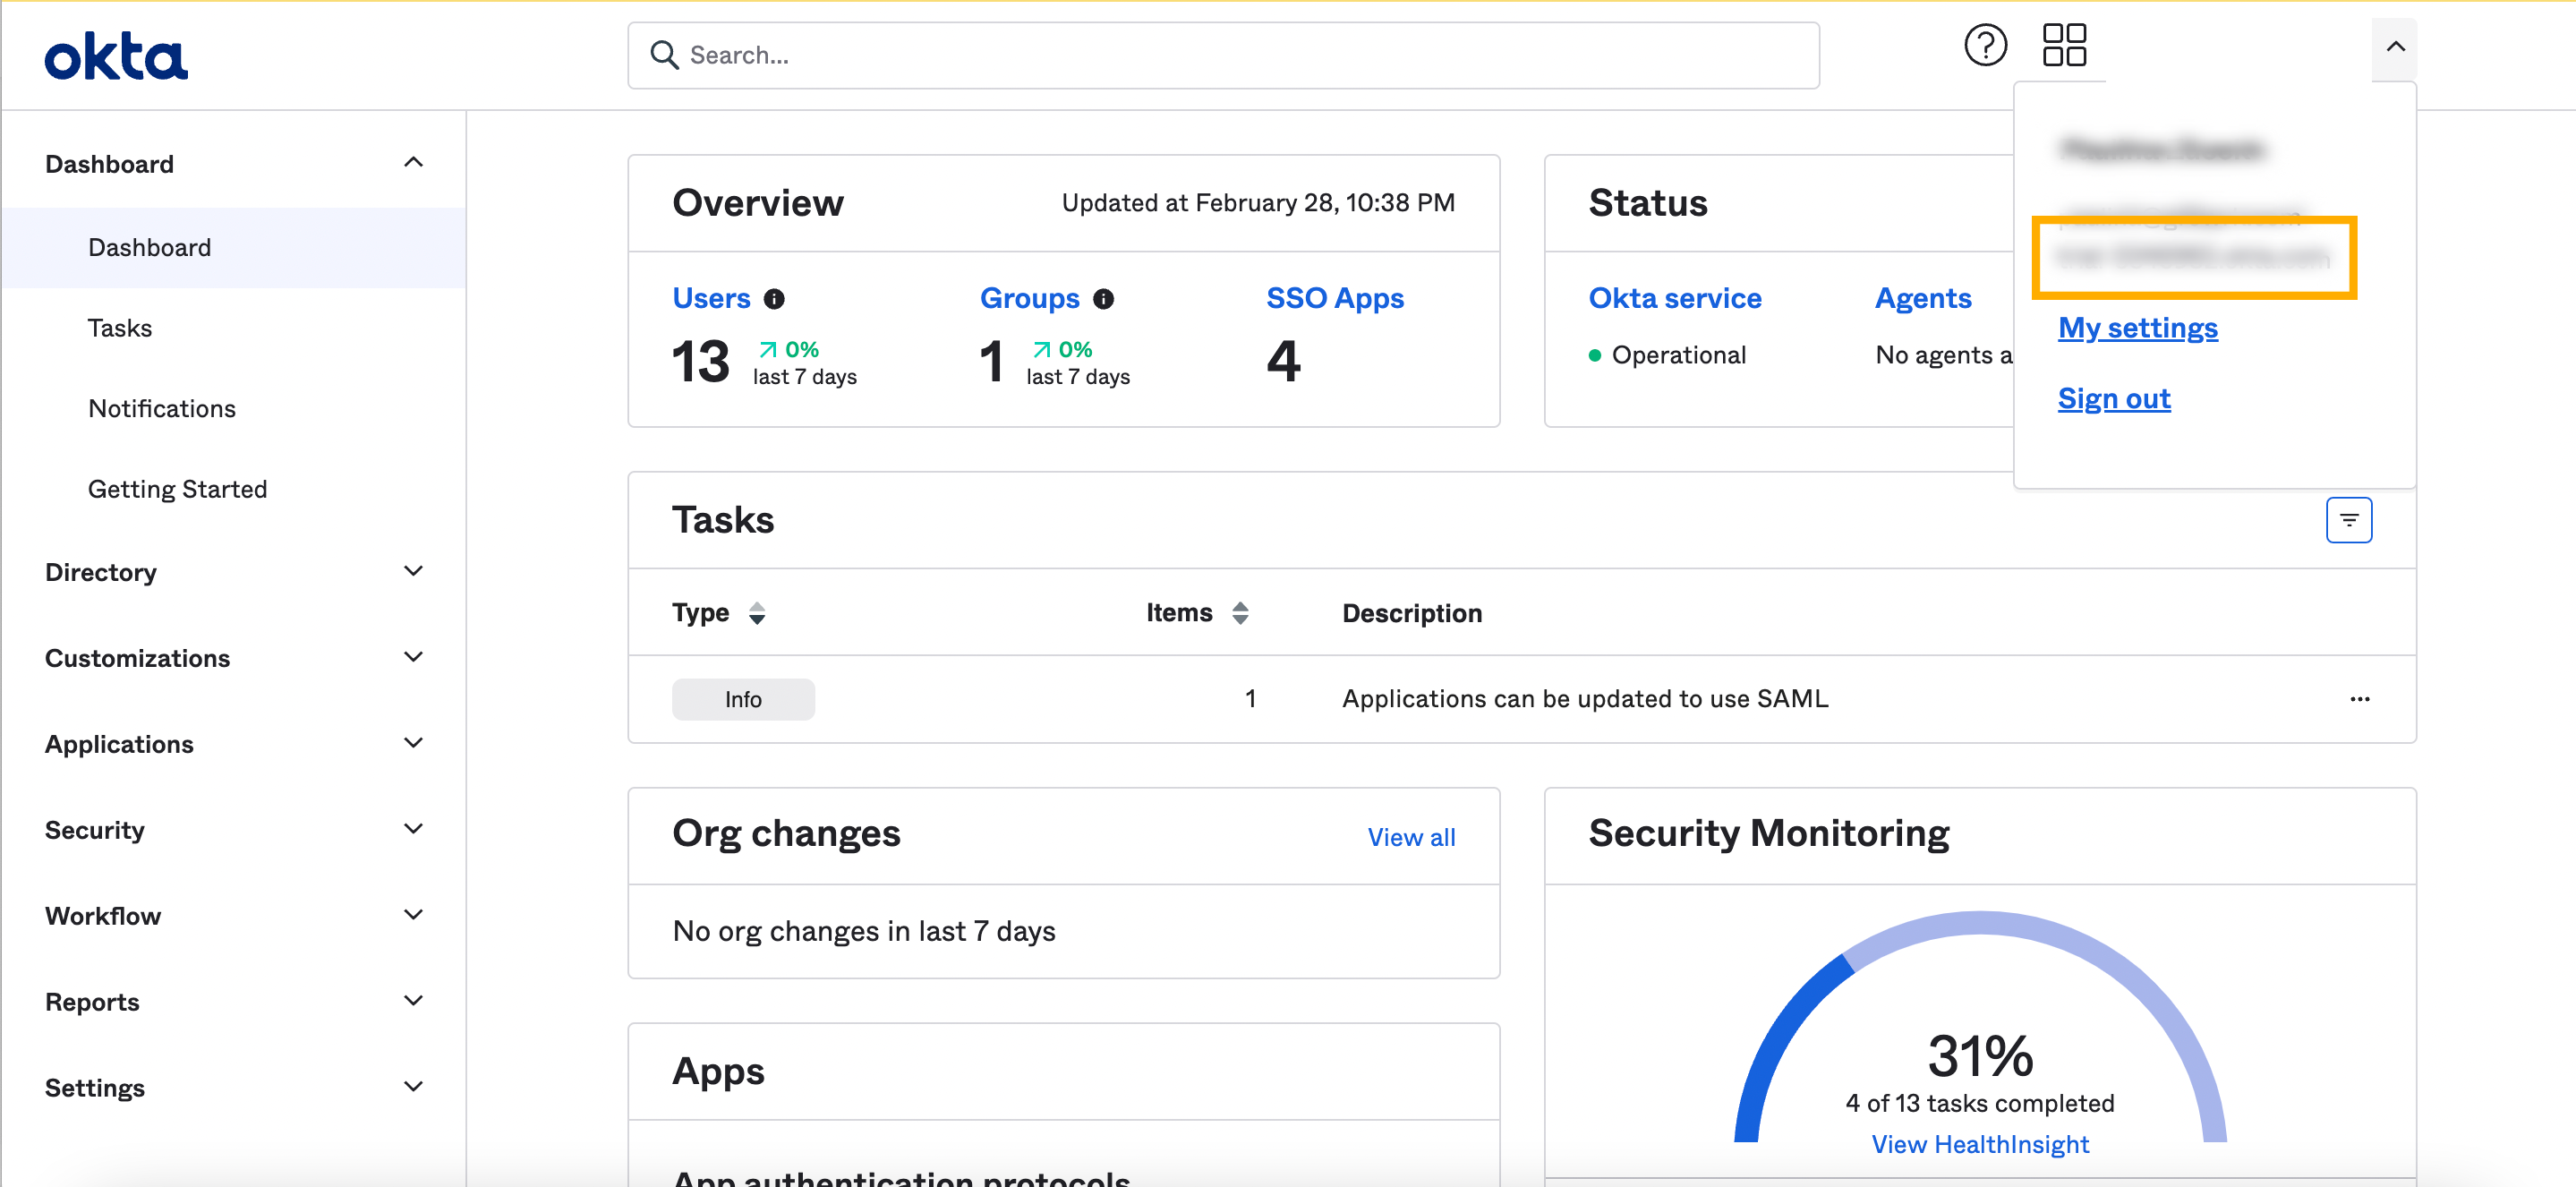Go to Getting Started menu item

coord(177,489)
